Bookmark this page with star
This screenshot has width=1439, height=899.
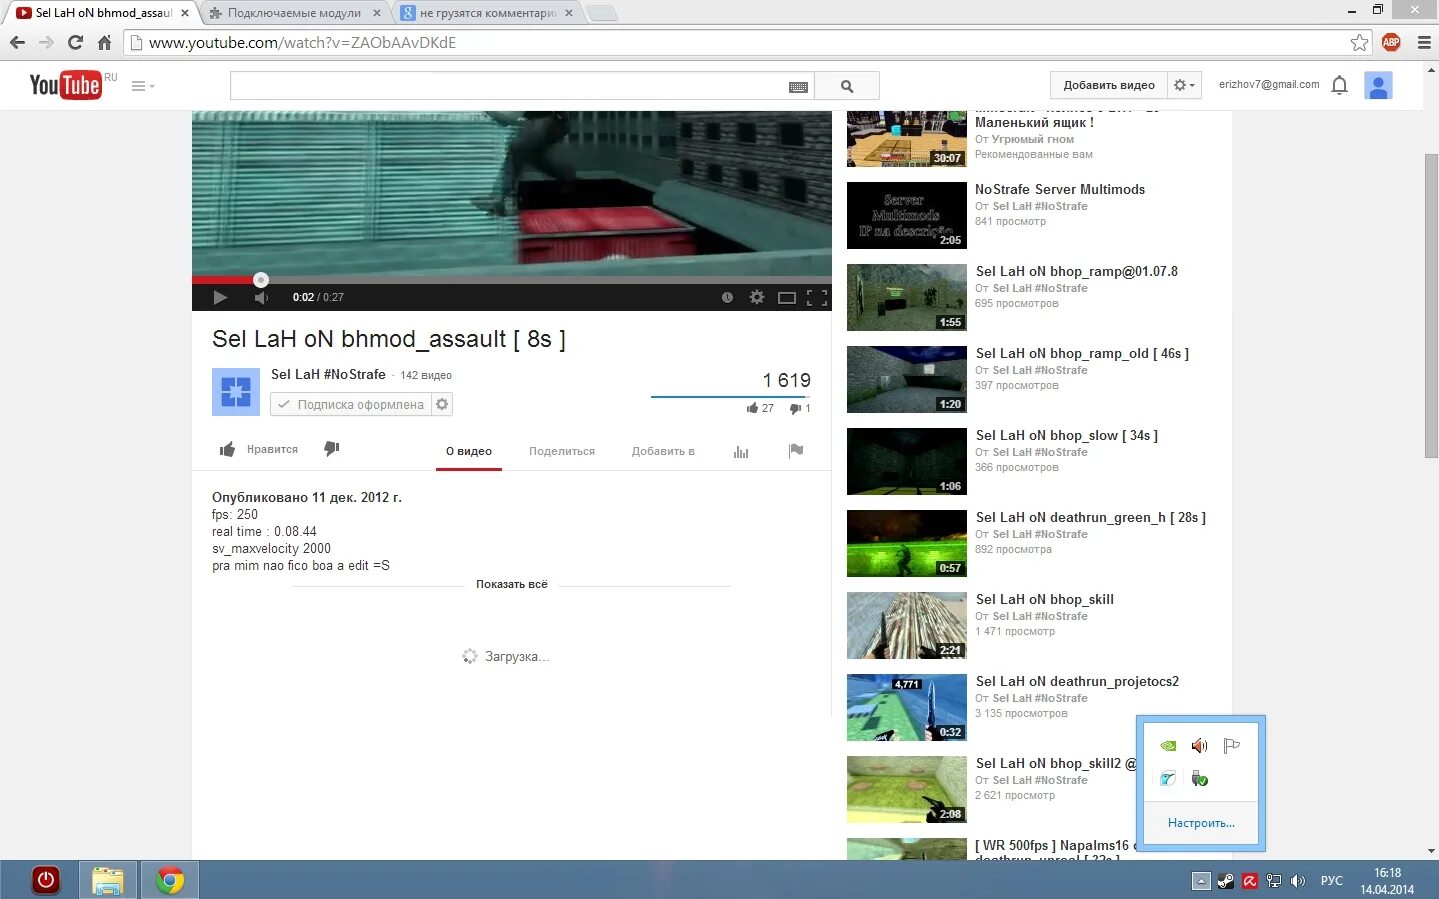[x=1359, y=42]
